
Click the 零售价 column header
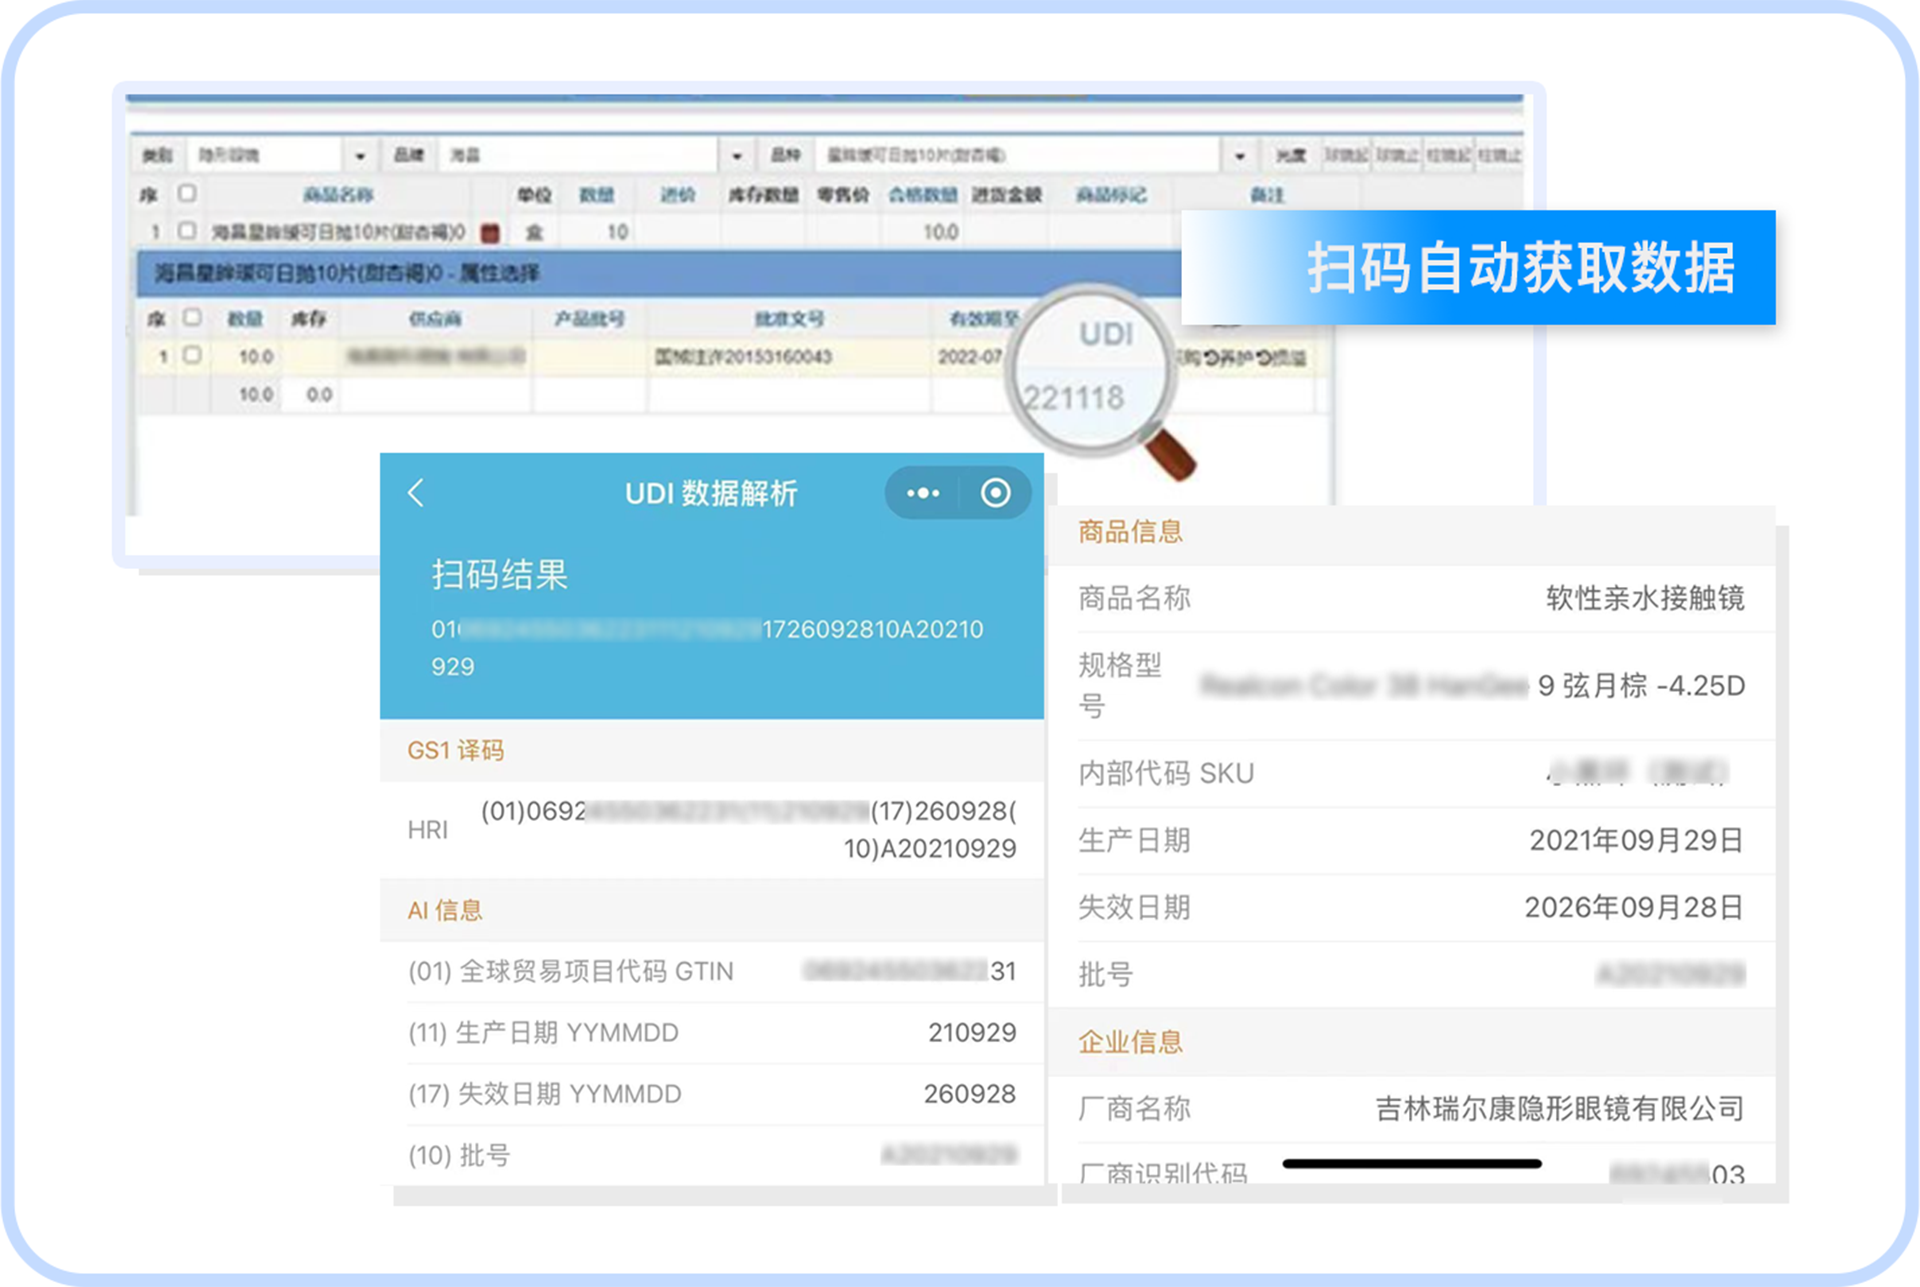pos(843,195)
